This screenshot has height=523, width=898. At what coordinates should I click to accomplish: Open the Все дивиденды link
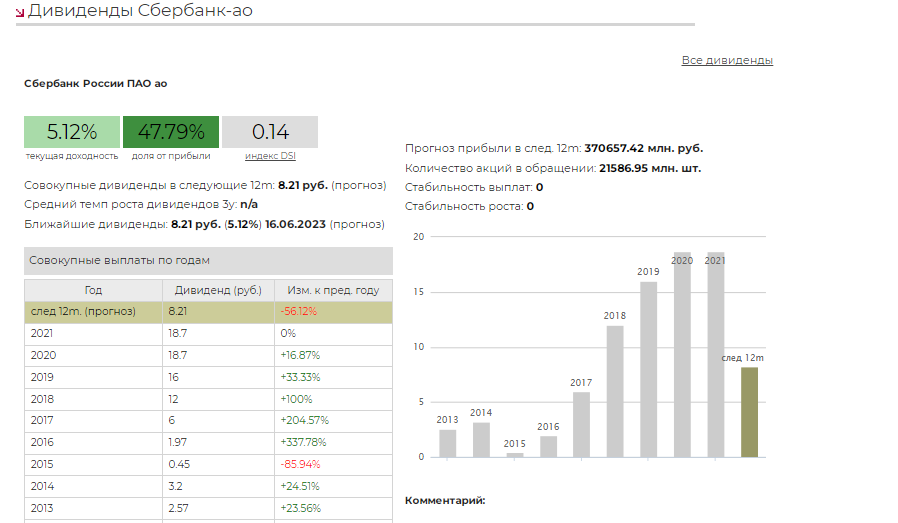pyautogui.click(x=727, y=60)
